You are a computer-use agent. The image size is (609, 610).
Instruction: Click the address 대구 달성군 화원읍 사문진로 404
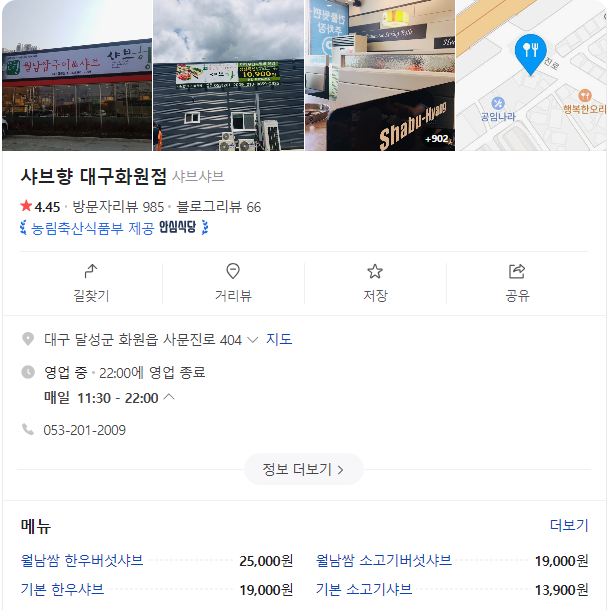coord(143,340)
